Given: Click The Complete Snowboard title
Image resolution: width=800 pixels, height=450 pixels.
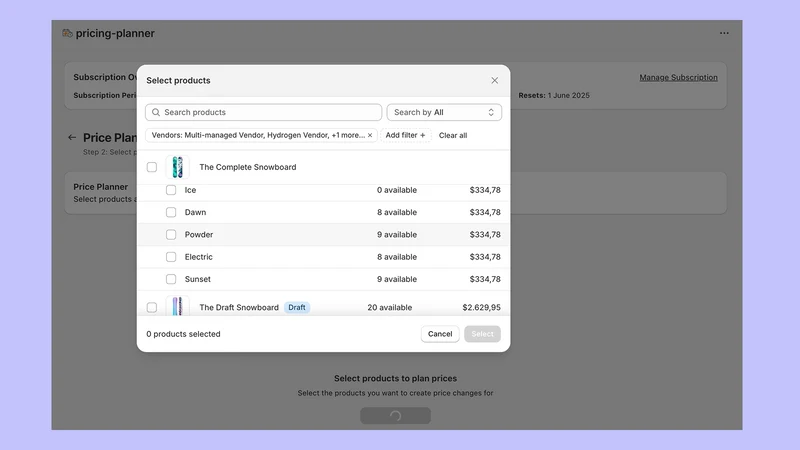Looking at the screenshot, I should tap(247, 167).
